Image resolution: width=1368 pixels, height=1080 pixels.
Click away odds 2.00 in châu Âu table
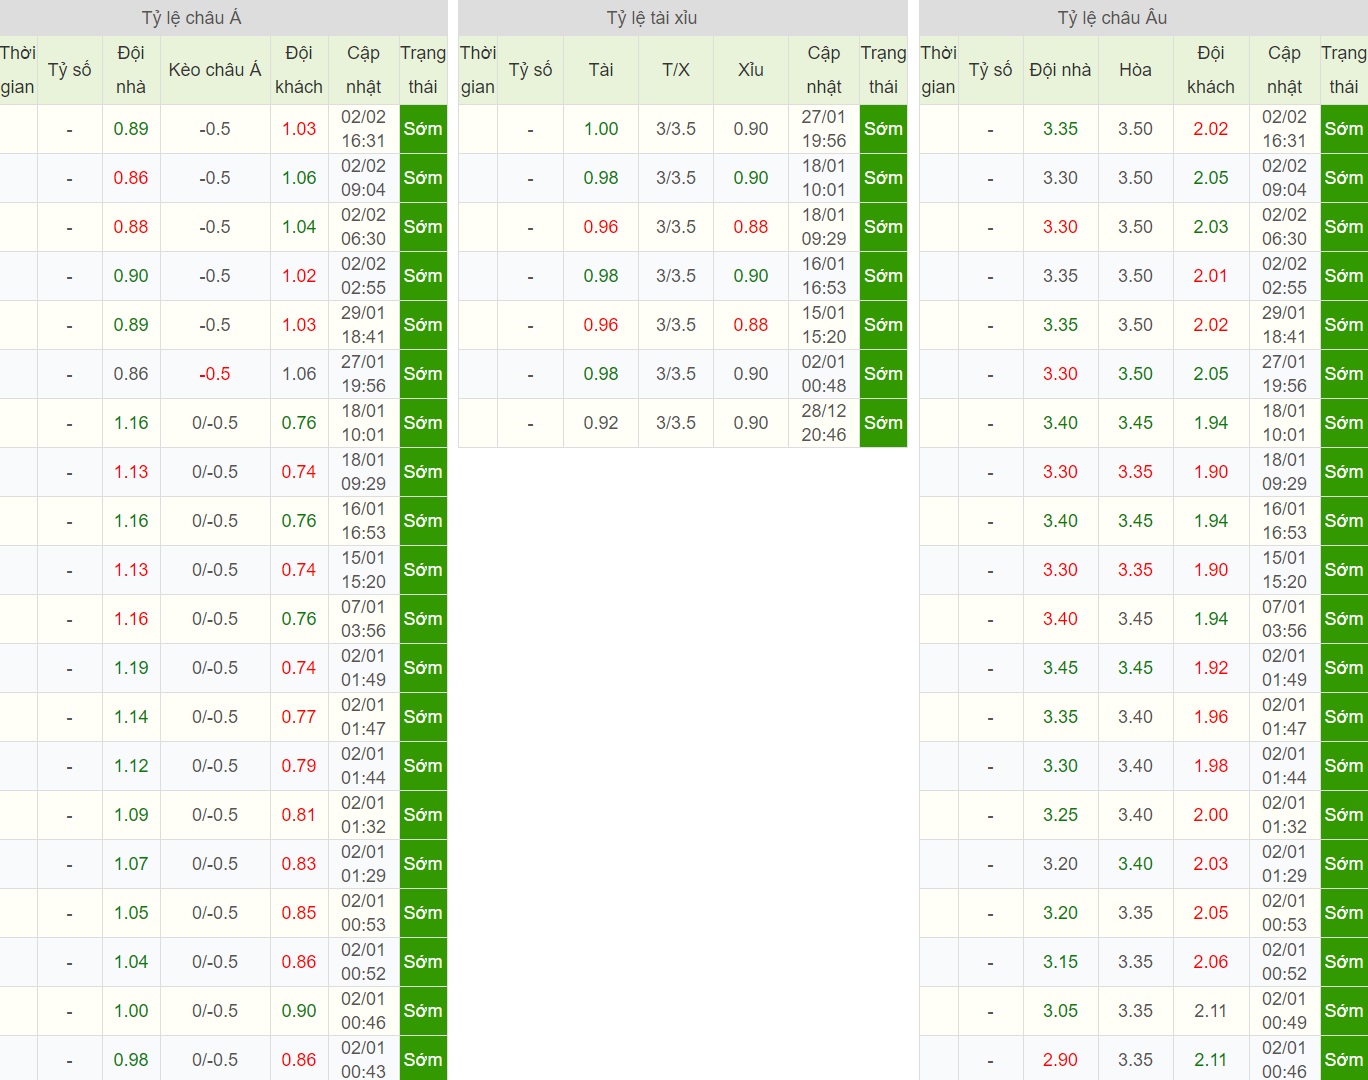point(1211,815)
